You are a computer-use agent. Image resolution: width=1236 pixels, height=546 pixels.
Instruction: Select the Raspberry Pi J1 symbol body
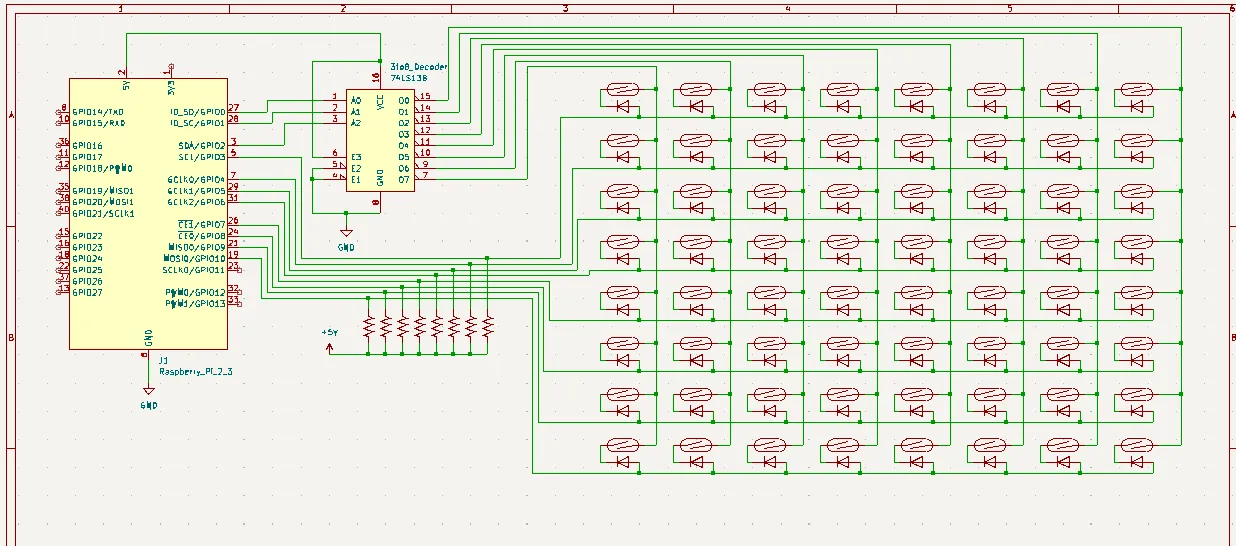click(x=148, y=213)
